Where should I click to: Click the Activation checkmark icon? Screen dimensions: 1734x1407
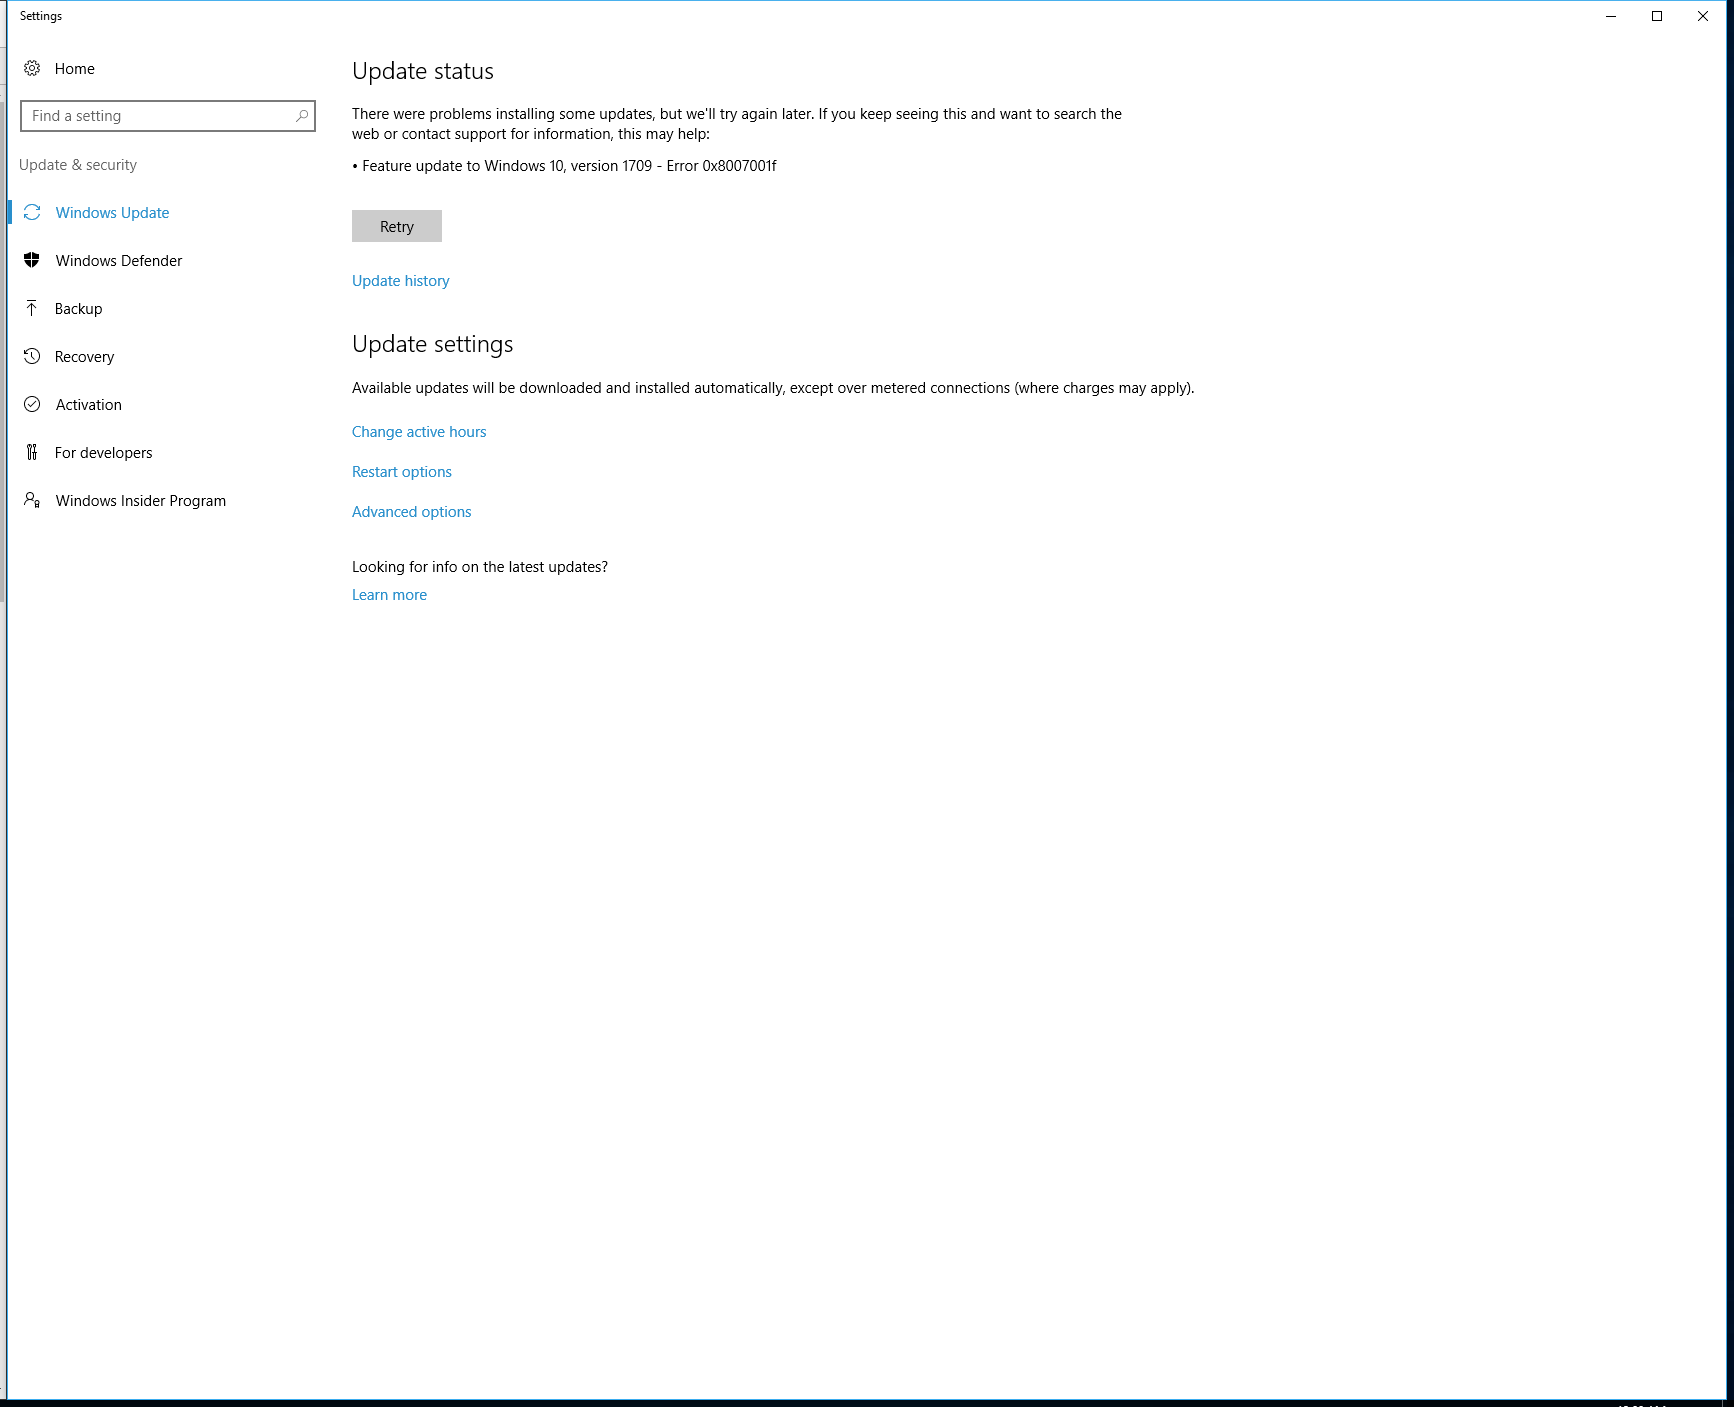point(32,404)
